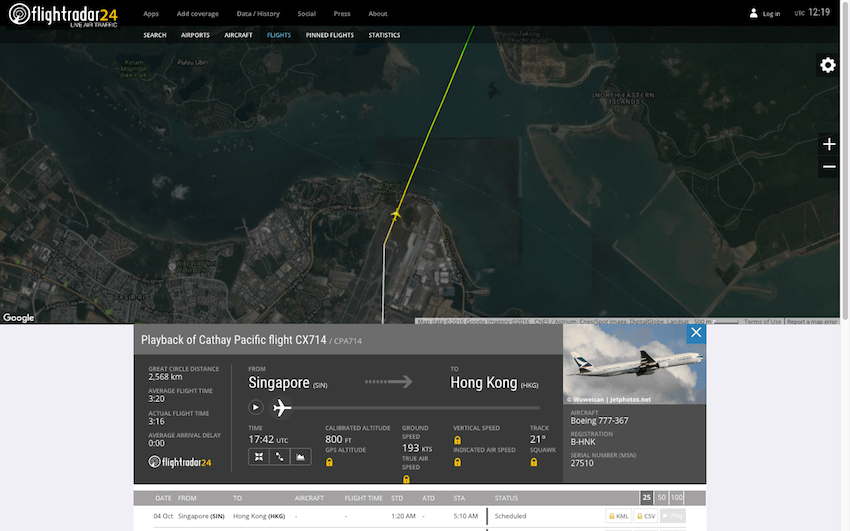The height and width of the screenshot is (531, 850).
Task: Click the Log in user icon
Action: tap(754, 13)
